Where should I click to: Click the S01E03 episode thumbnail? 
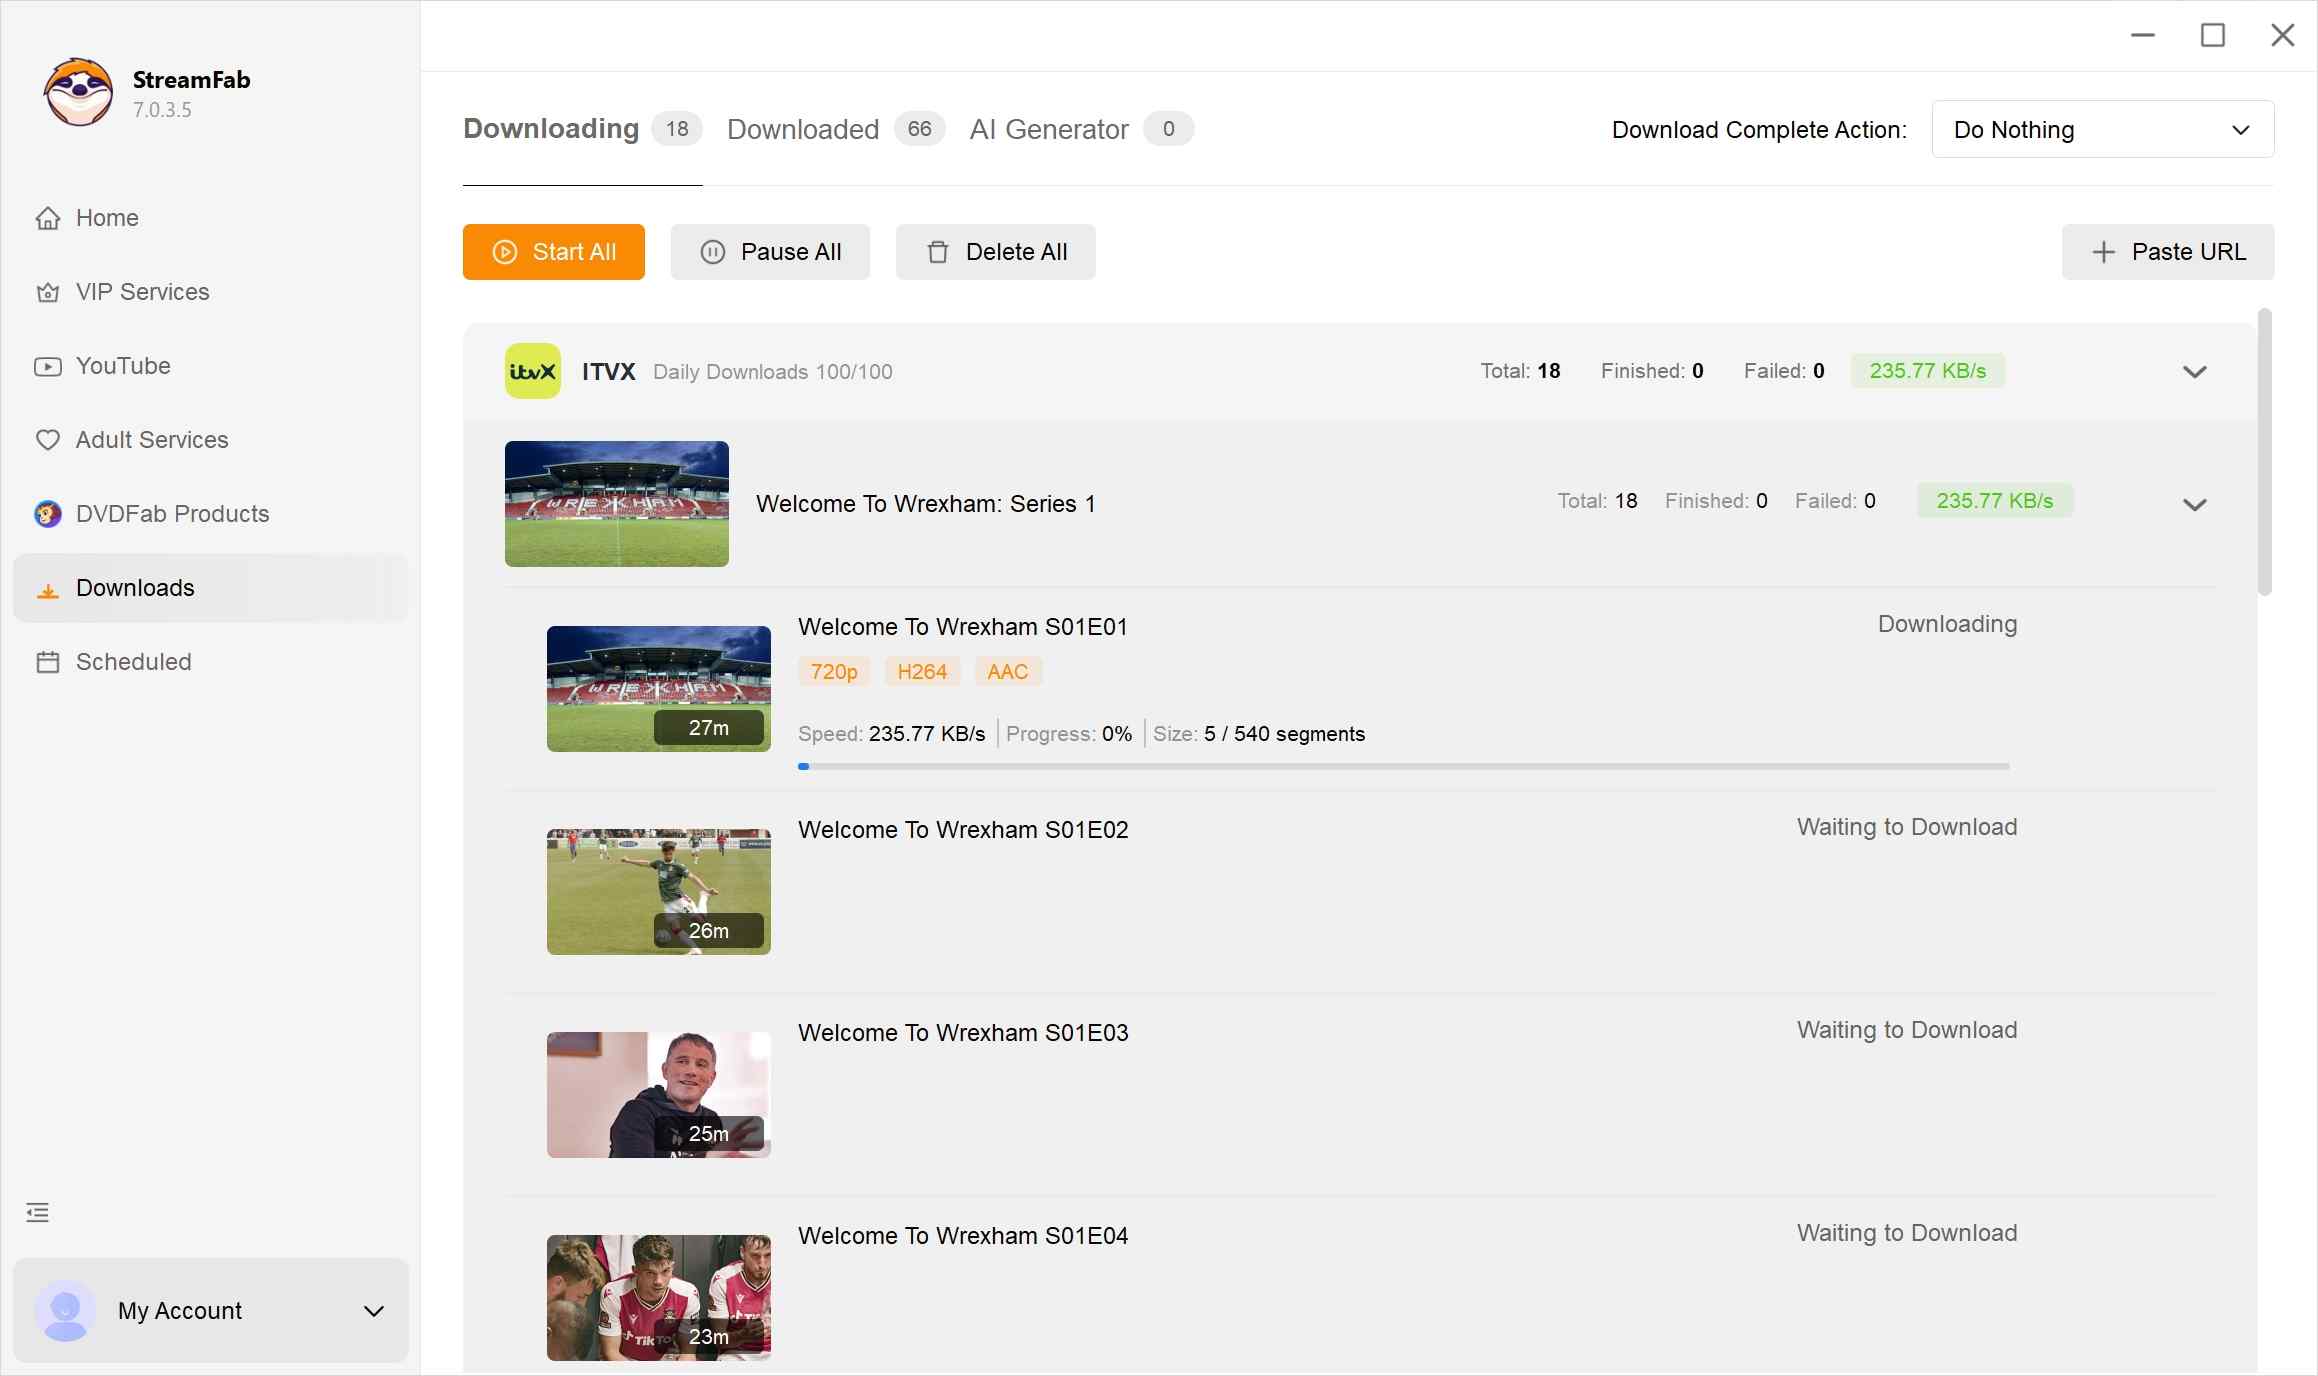click(x=659, y=1095)
